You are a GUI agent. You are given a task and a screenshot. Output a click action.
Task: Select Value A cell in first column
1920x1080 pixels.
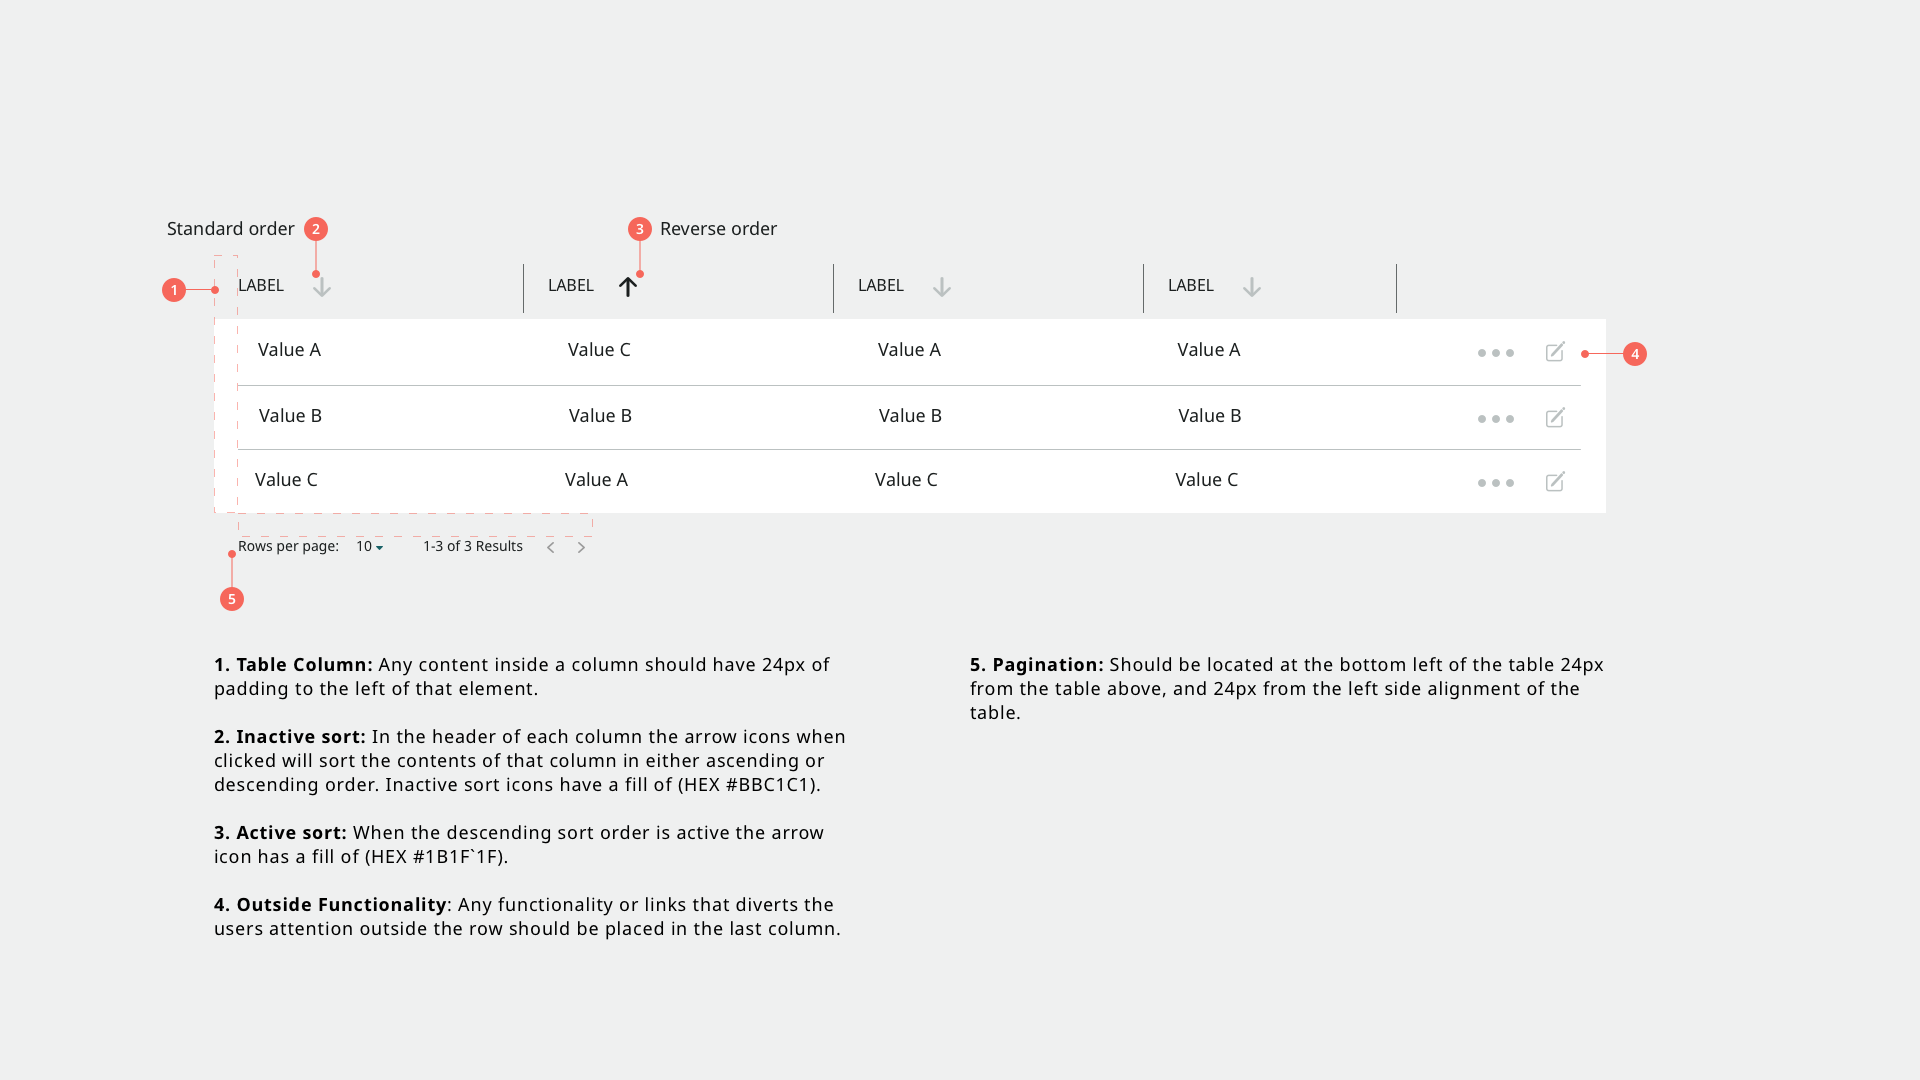[289, 350]
